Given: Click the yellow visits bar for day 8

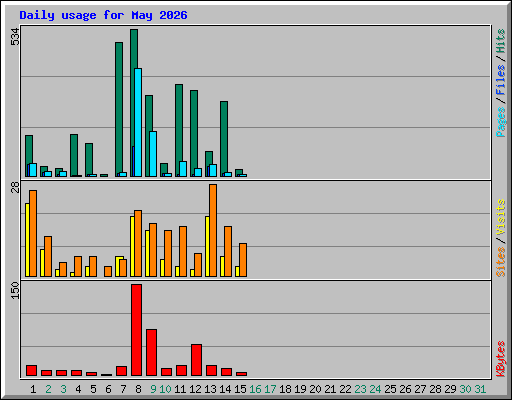Looking at the screenshot, I should [x=132, y=246].
